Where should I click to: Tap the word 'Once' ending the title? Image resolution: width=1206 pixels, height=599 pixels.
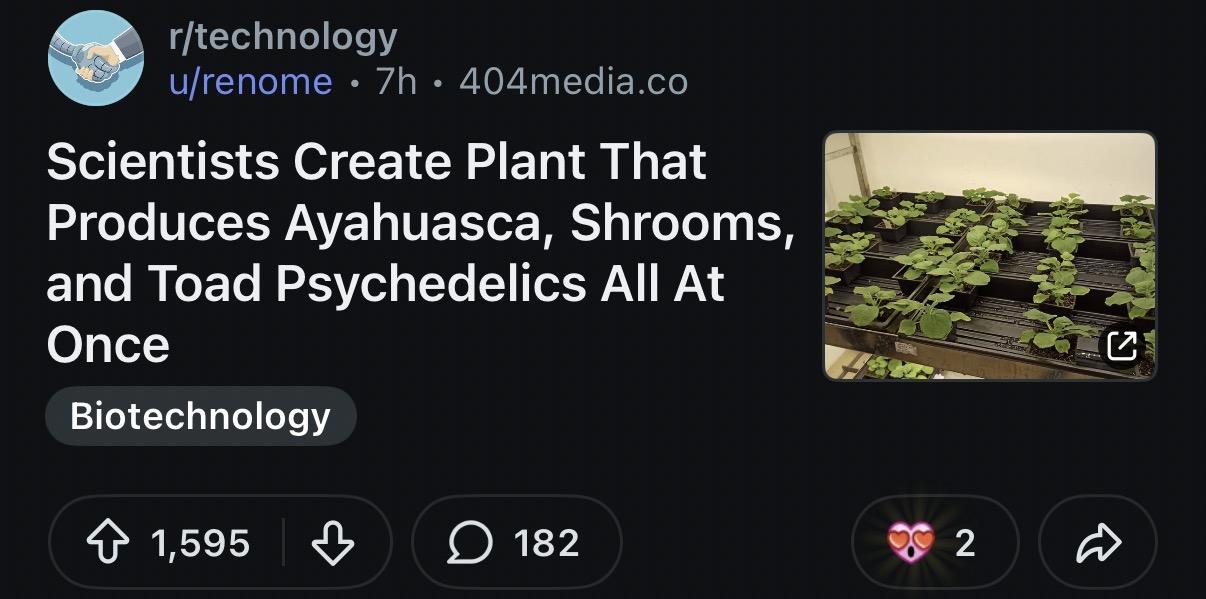coord(108,346)
